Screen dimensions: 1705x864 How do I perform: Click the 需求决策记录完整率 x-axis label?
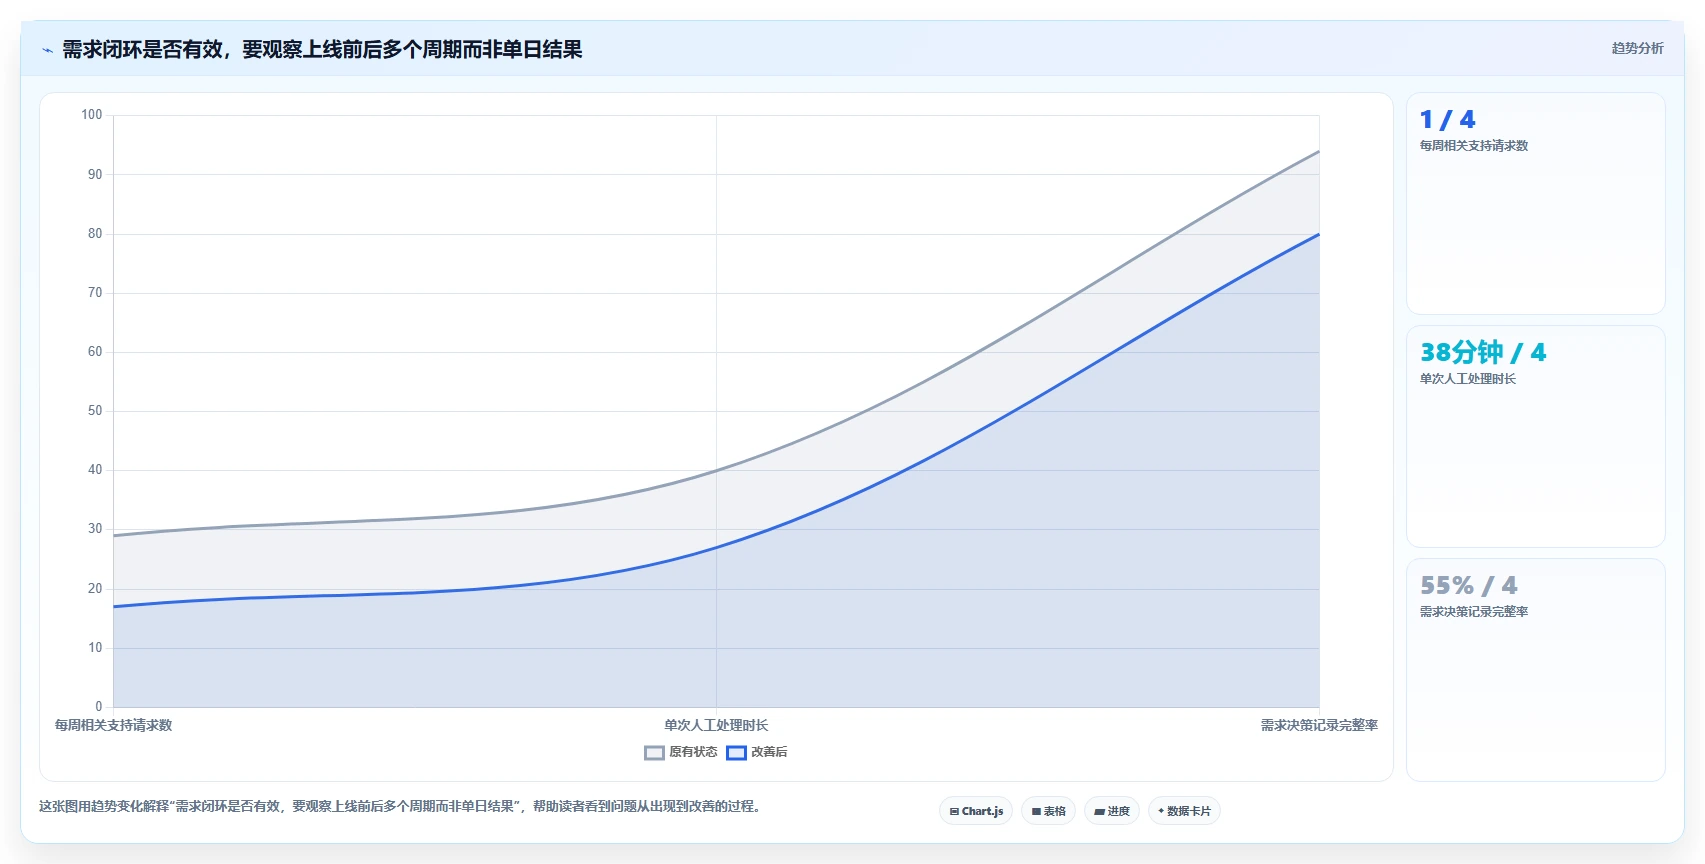pos(1319,725)
